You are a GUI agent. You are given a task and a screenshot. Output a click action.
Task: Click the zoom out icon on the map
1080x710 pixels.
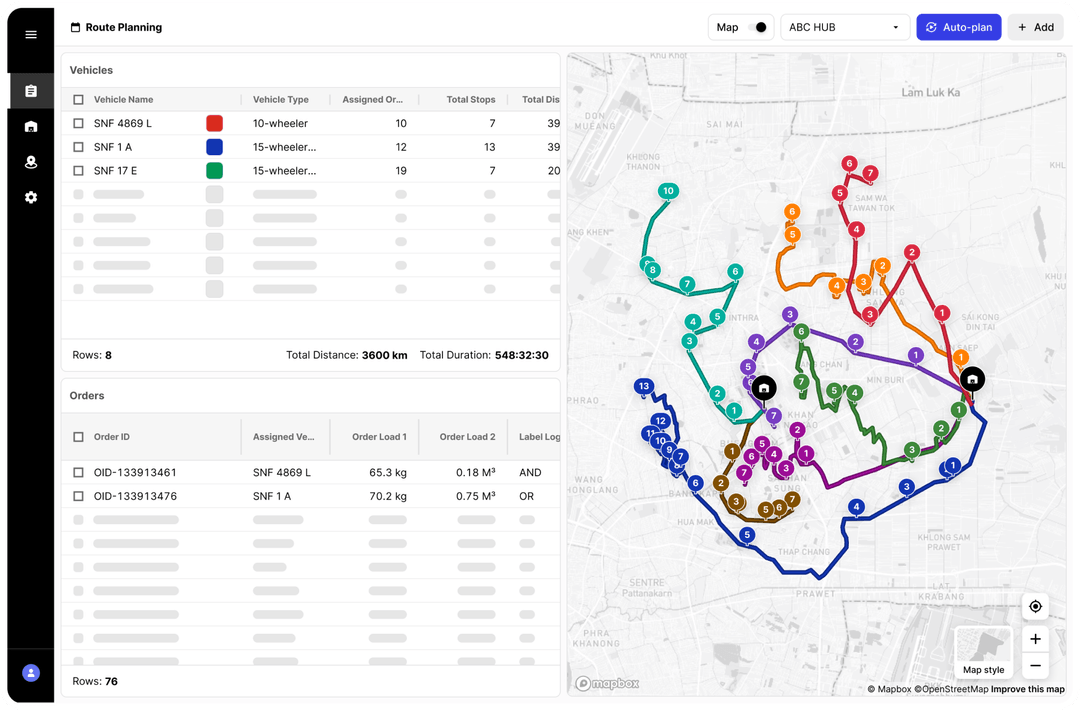coord(1035,665)
